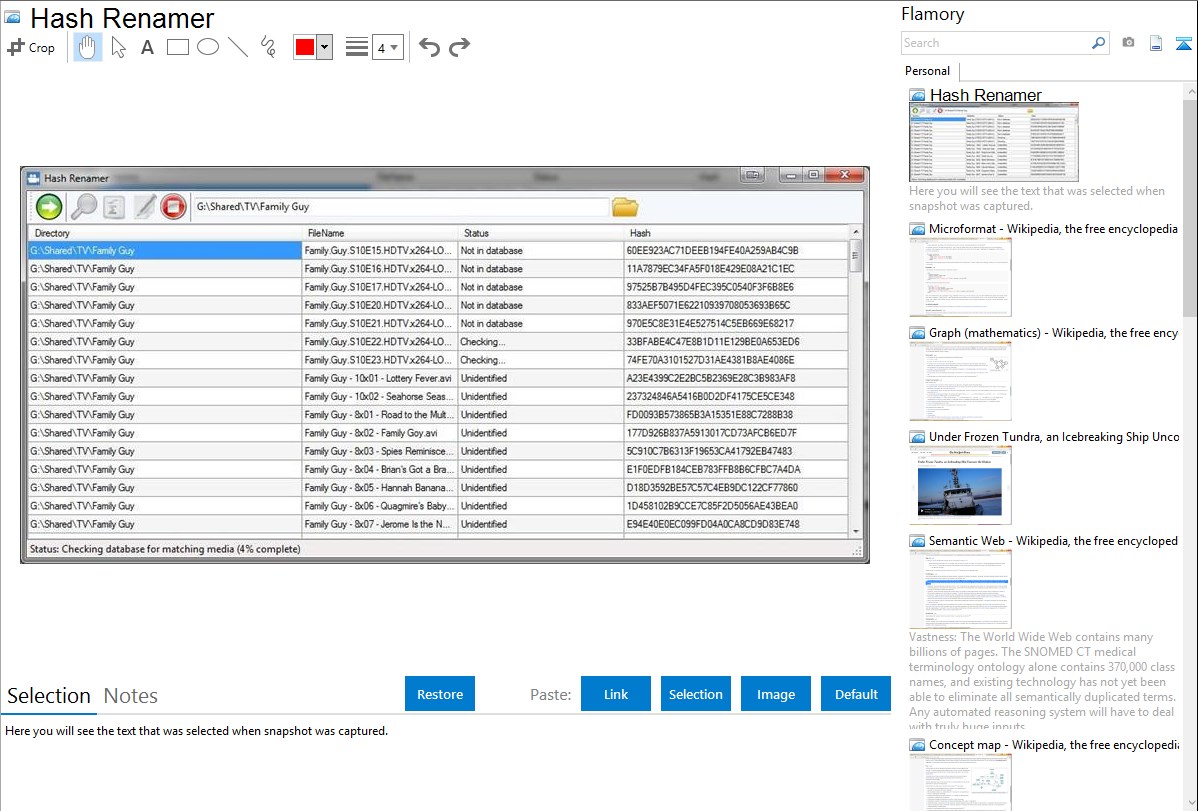Click the camera snapshot icon

pyautogui.click(x=1128, y=43)
